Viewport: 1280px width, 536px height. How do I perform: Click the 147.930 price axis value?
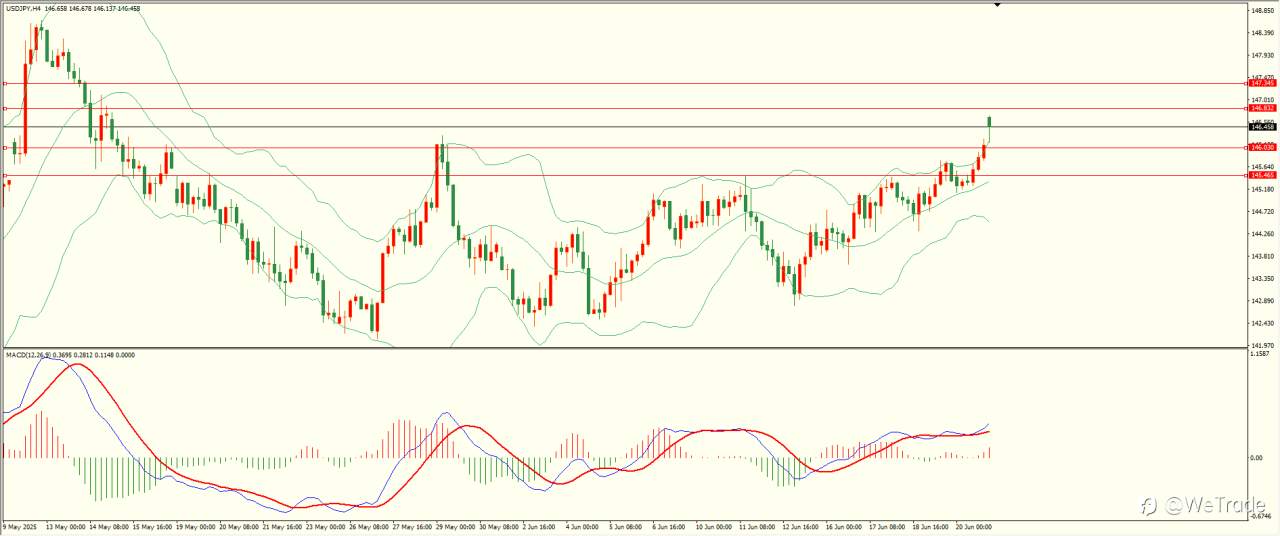pyautogui.click(x=1263, y=55)
